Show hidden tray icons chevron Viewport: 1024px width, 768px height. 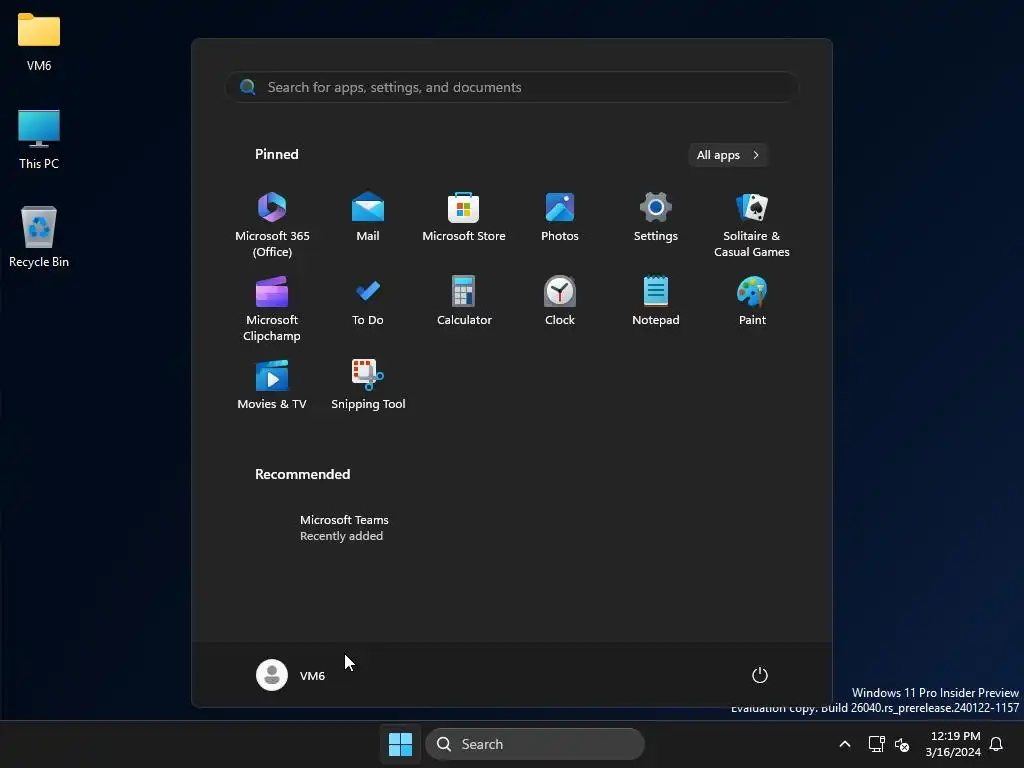pyautogui.click(x=844, y=744)
